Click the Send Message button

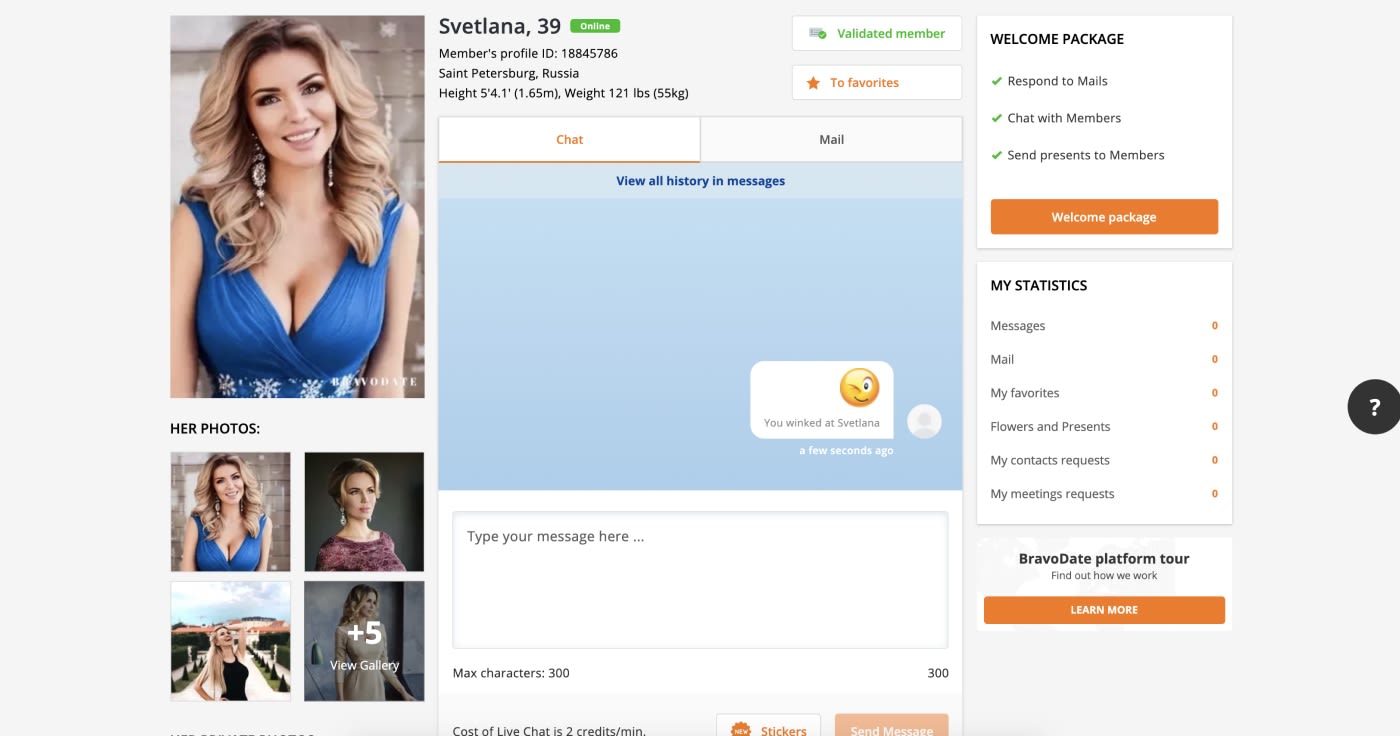891,727
